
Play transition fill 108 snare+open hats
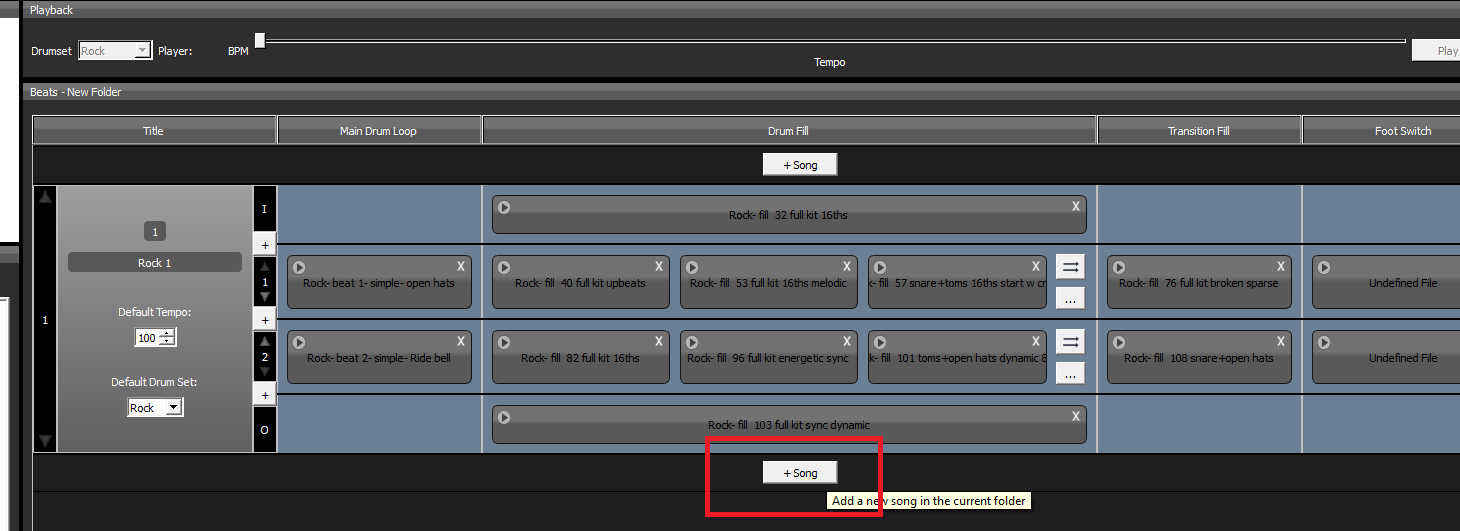click(1119, 342)
